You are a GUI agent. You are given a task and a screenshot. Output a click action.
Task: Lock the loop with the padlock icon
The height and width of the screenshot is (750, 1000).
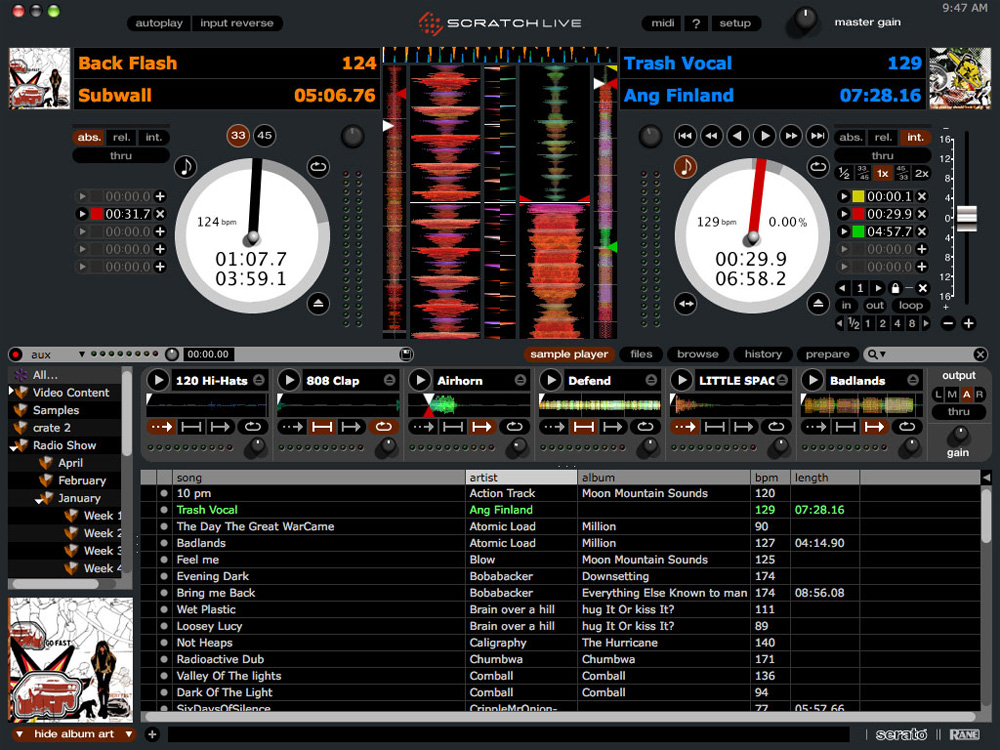[894, 288]
